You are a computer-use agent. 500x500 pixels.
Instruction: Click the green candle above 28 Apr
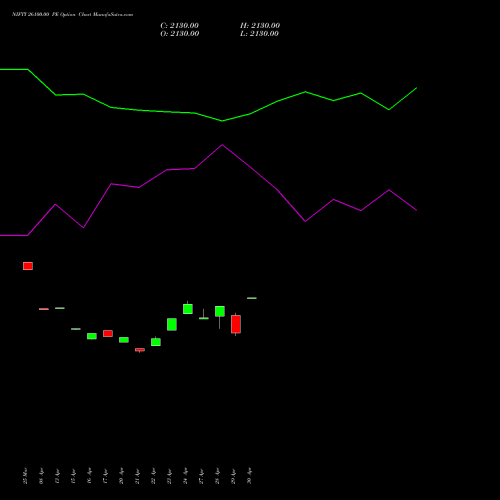click(x=220, y=311)
